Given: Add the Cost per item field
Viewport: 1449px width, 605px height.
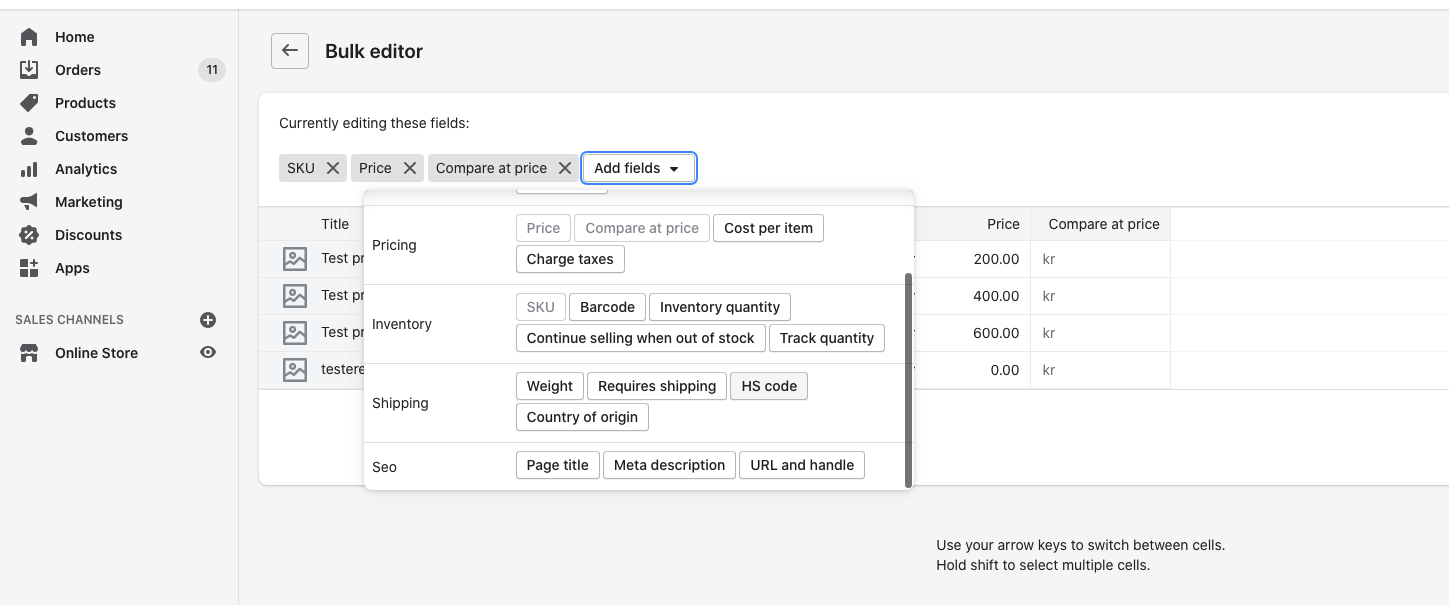Looking at the screenshot, I should [768, 228].
